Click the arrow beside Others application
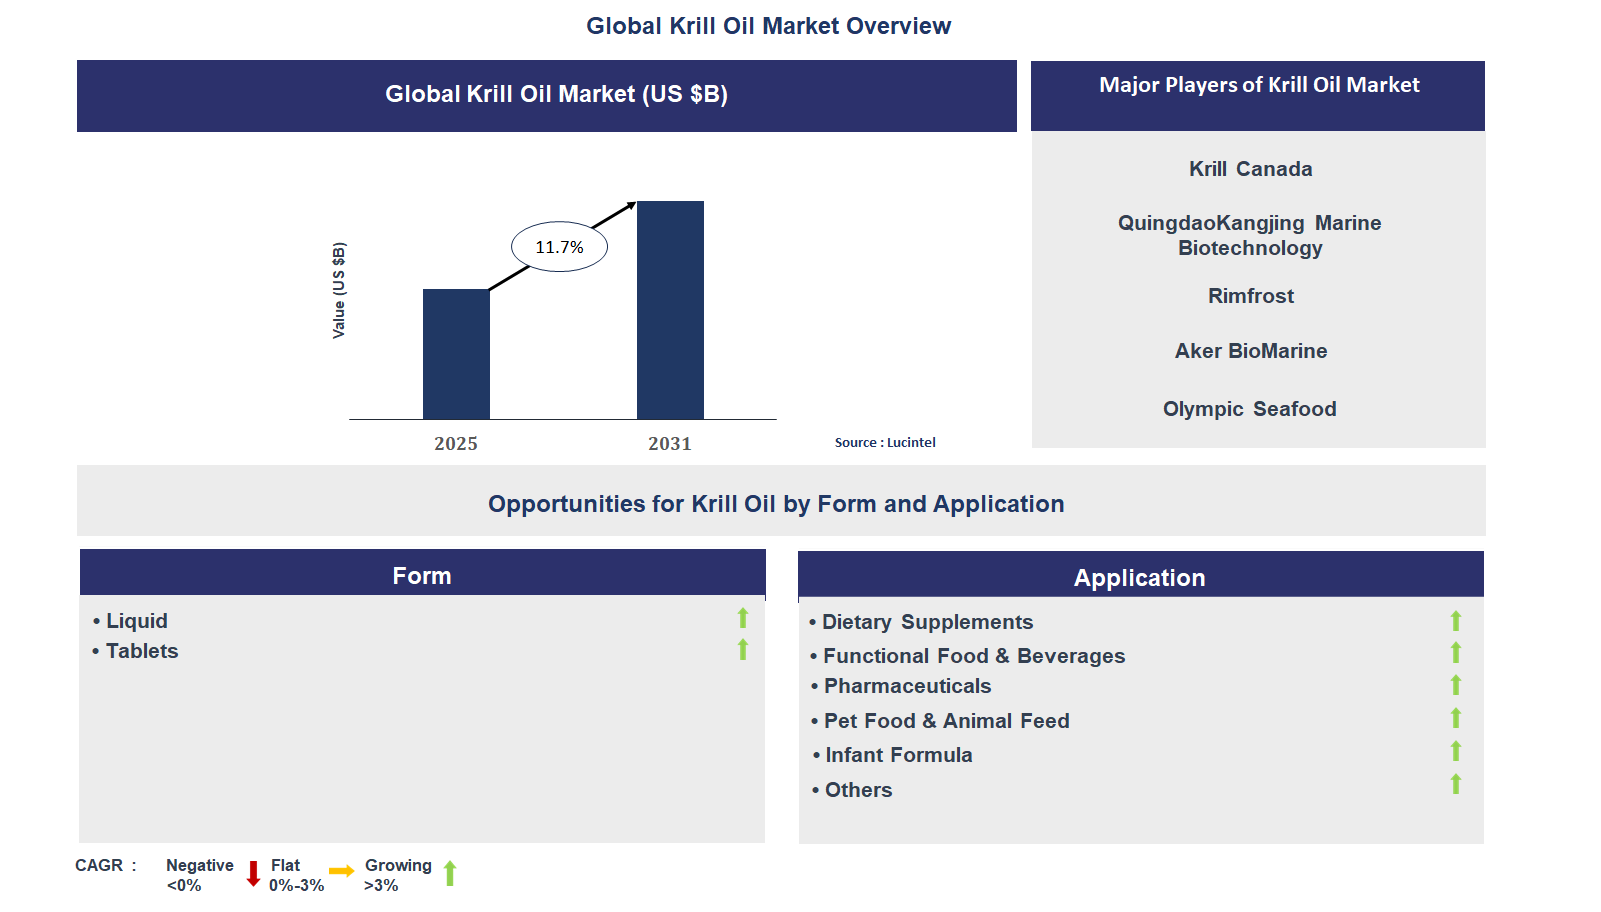Viewport: 1601px width, 912px height. point(1456,783)
